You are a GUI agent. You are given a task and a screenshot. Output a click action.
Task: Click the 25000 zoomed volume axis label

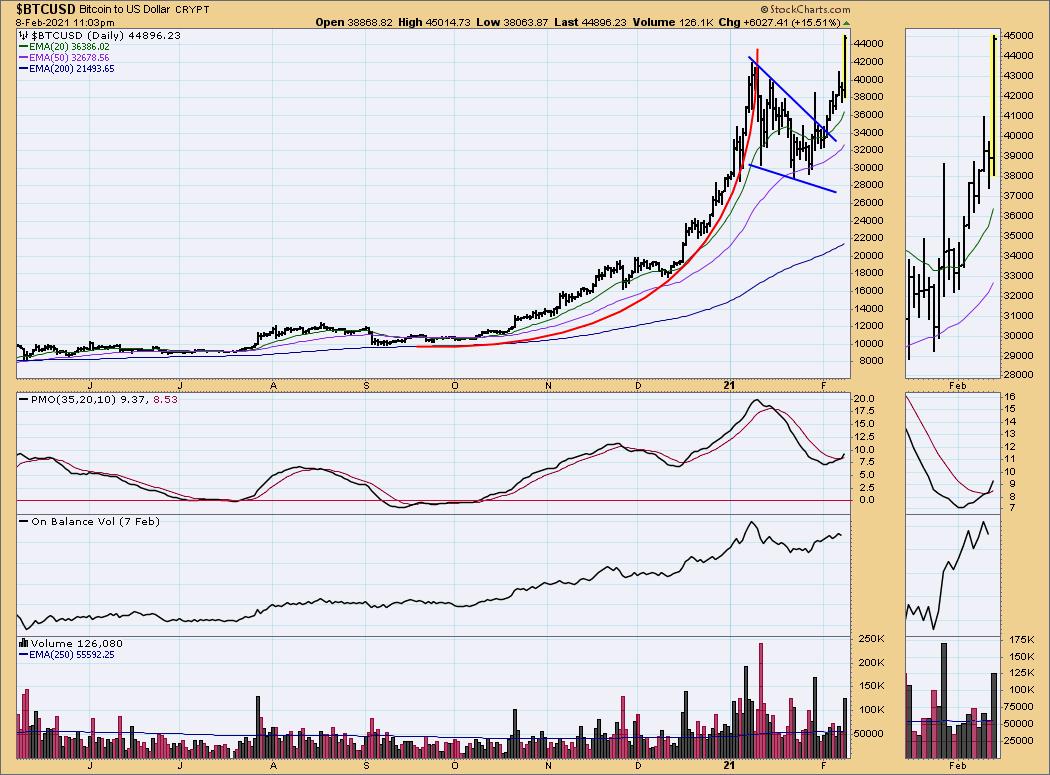1018,741
